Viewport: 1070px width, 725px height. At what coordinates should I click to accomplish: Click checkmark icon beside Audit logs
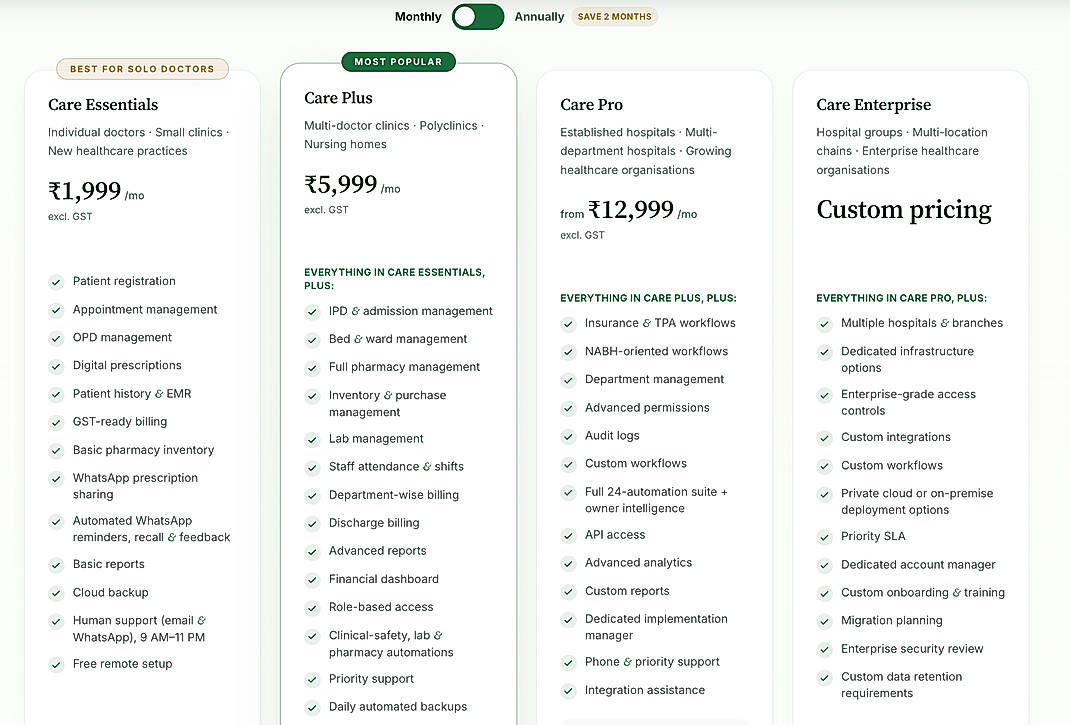point(568,436)
